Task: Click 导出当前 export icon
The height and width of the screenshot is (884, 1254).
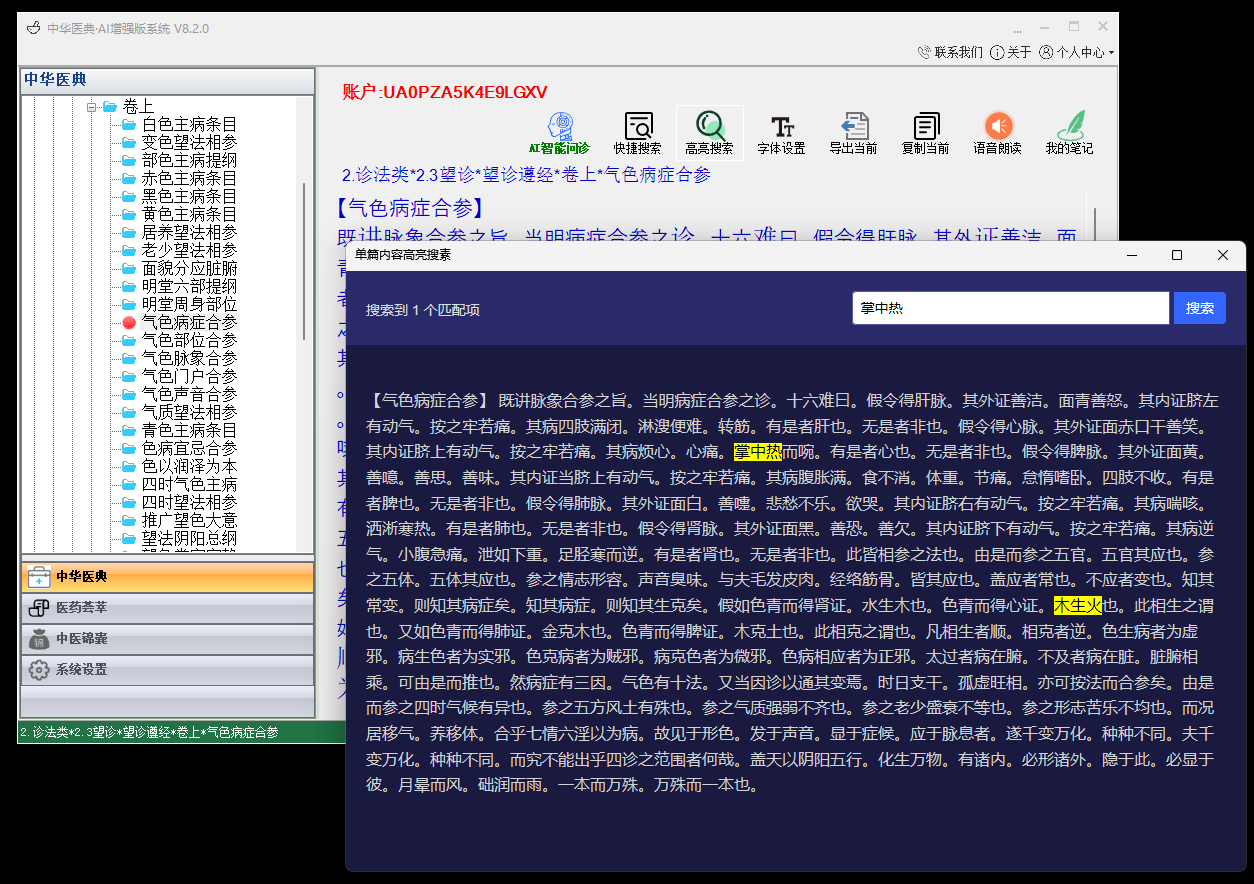Action: pyautogui.click(x=853, y=132)
